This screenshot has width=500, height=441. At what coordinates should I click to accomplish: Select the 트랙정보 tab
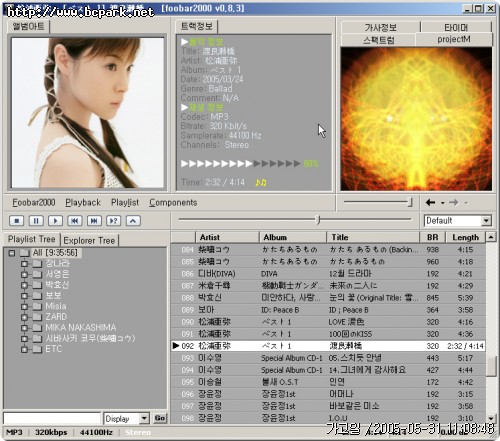[197, 26]
